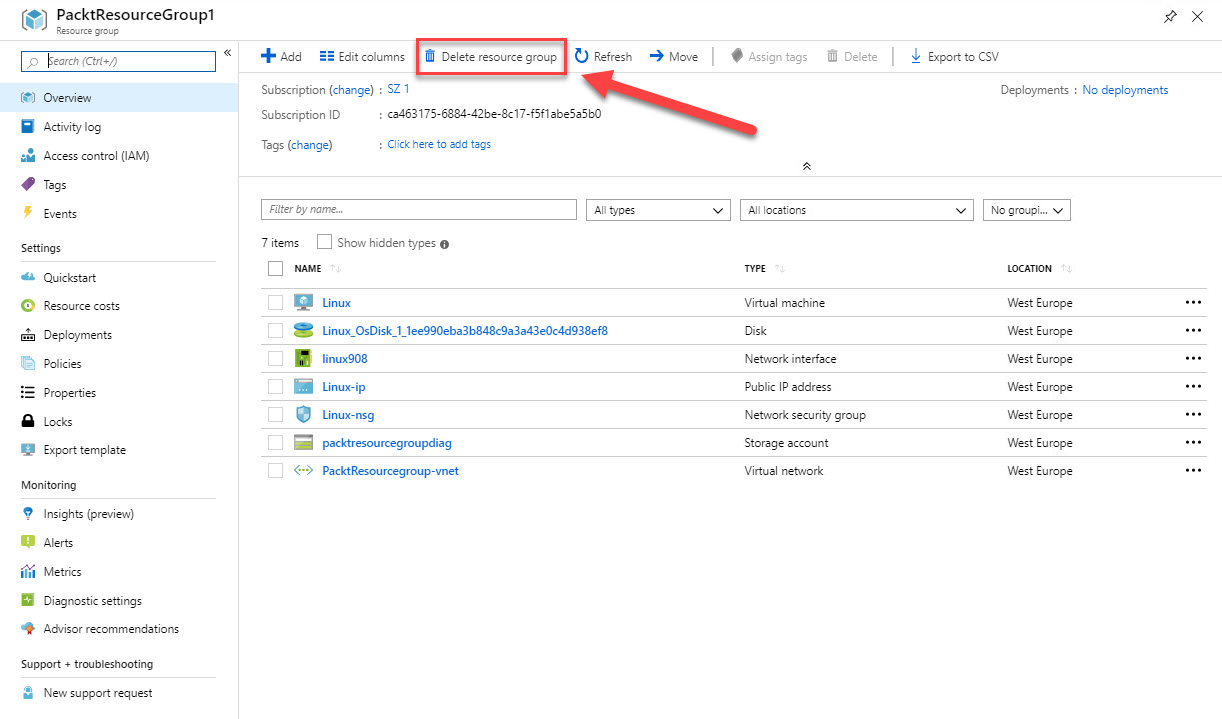Tick the packtresourcegroupdiag row checkbox
Screen dimensions: 1222x719
coord(275,442)
